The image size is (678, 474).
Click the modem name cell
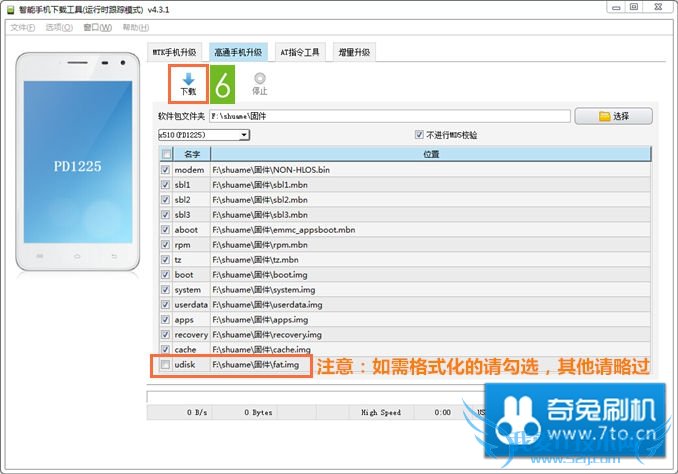[x=192, y=170]
